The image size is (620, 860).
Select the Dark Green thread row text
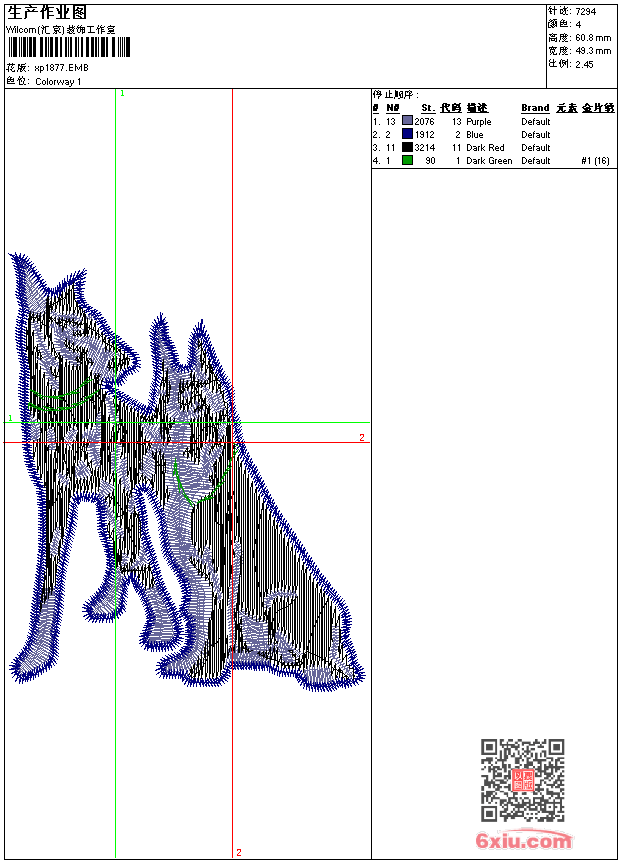pos(489,160)
